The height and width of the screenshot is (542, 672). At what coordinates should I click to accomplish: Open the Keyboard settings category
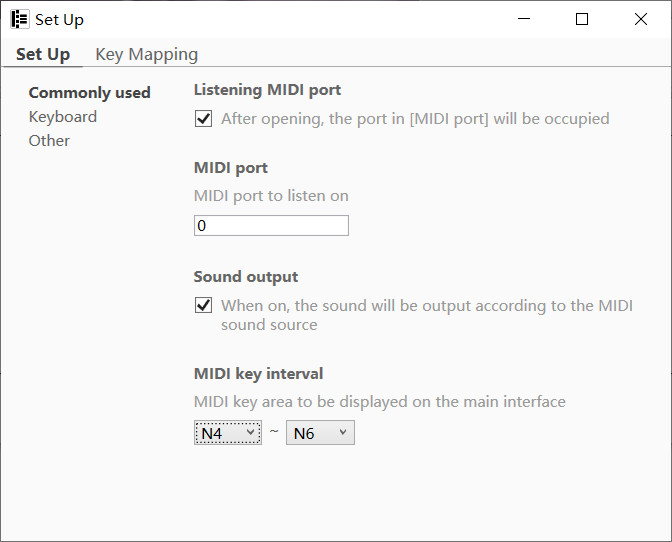63,117
